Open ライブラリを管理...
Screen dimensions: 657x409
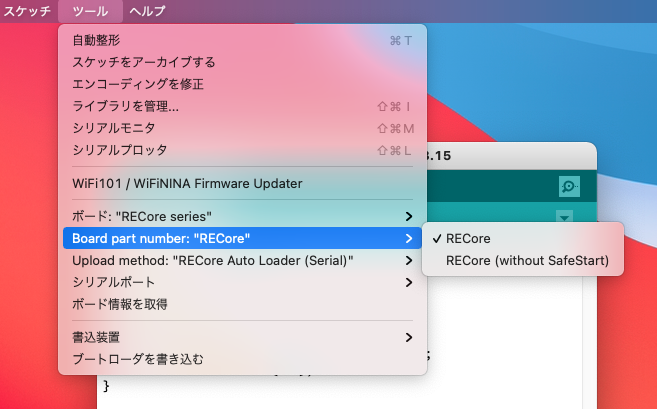tap(242, 106)
